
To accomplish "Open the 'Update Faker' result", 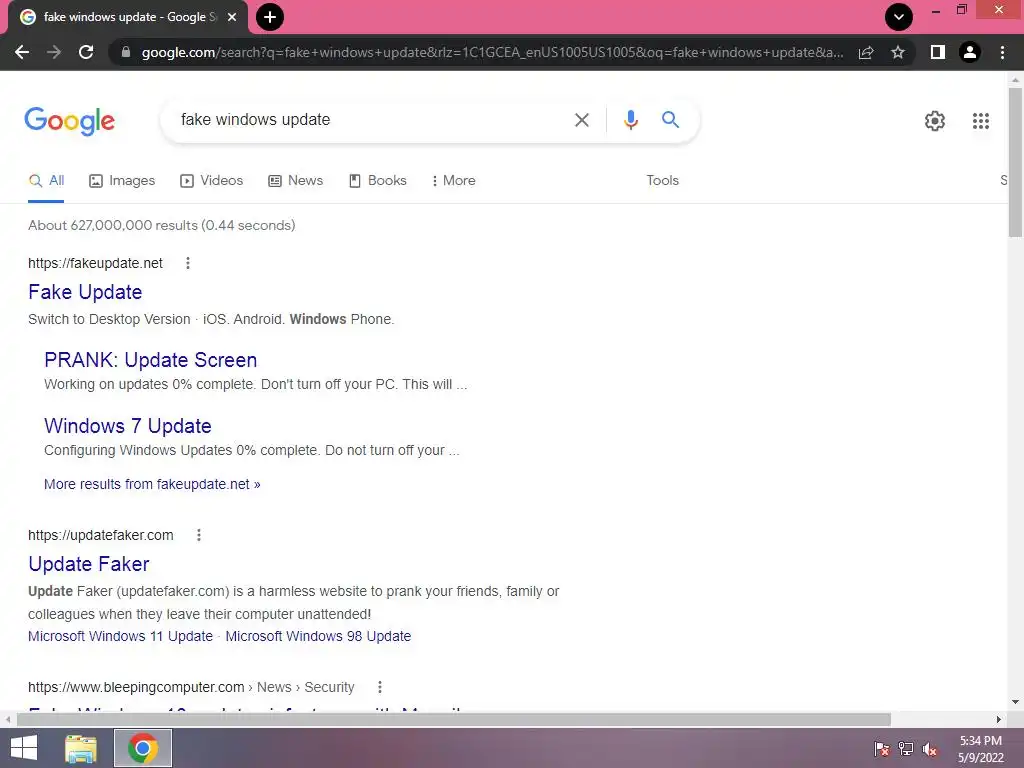I will pos(89,564).
